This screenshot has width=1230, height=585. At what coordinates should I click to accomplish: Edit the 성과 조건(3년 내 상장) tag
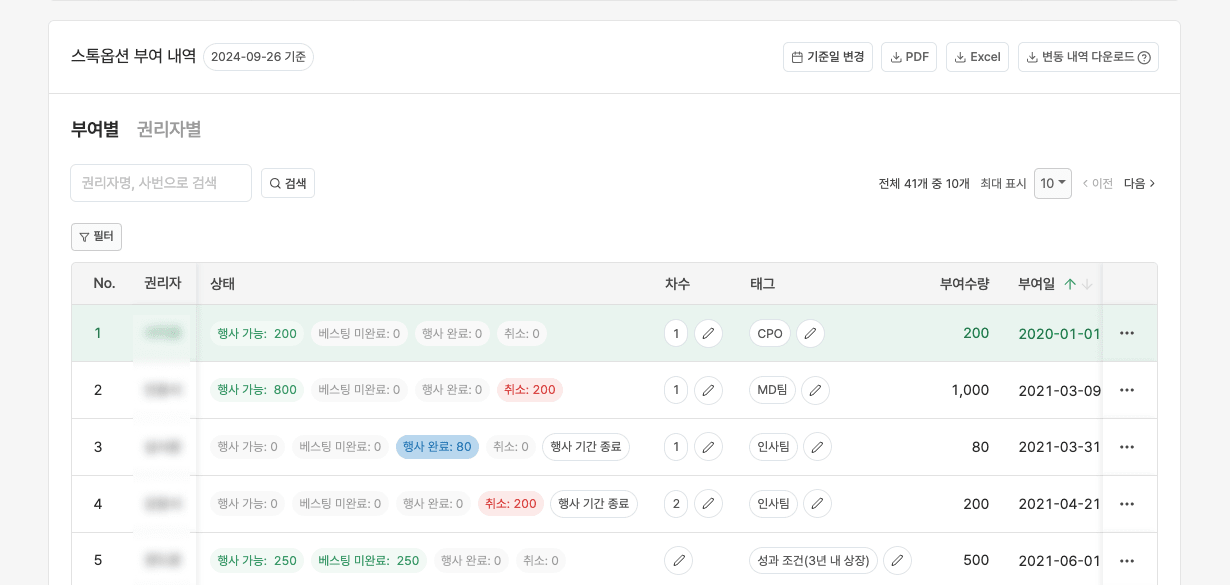point(897,561)
